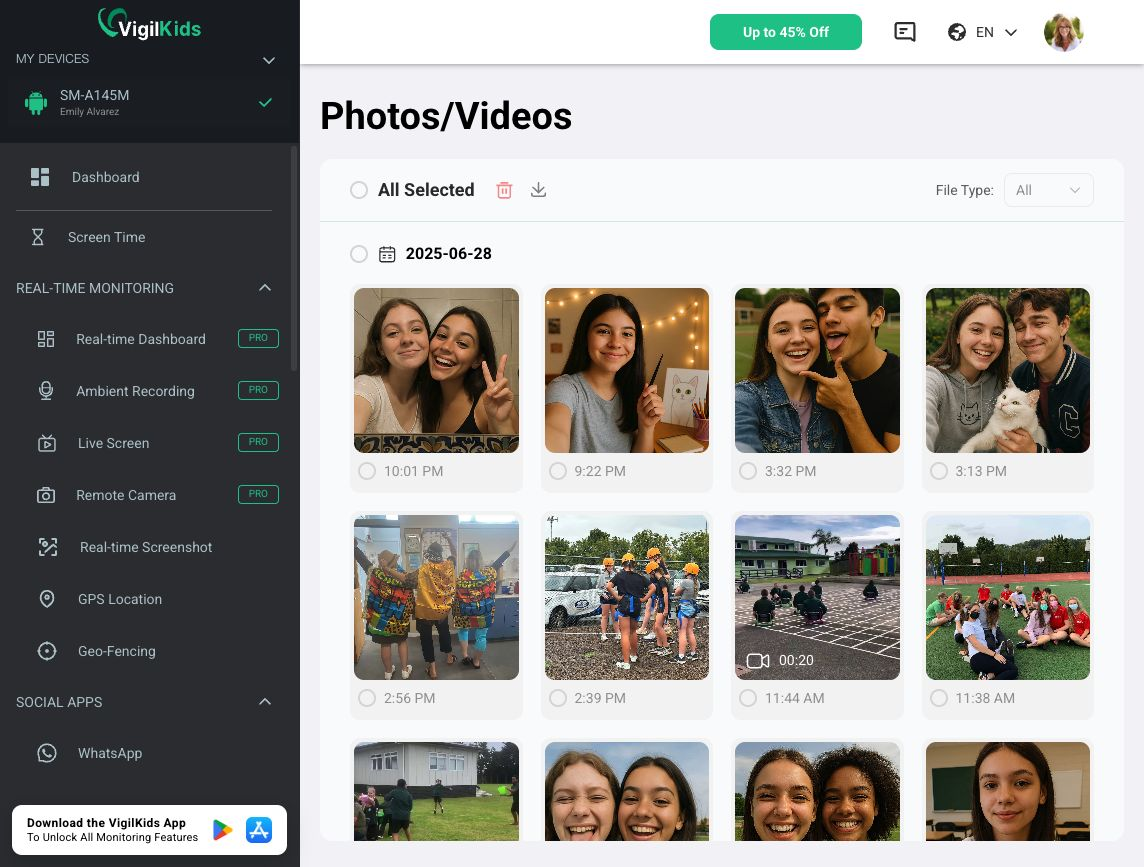
Task: Select the 9:22 PM photo checkbox
Action: pos(557,471)
